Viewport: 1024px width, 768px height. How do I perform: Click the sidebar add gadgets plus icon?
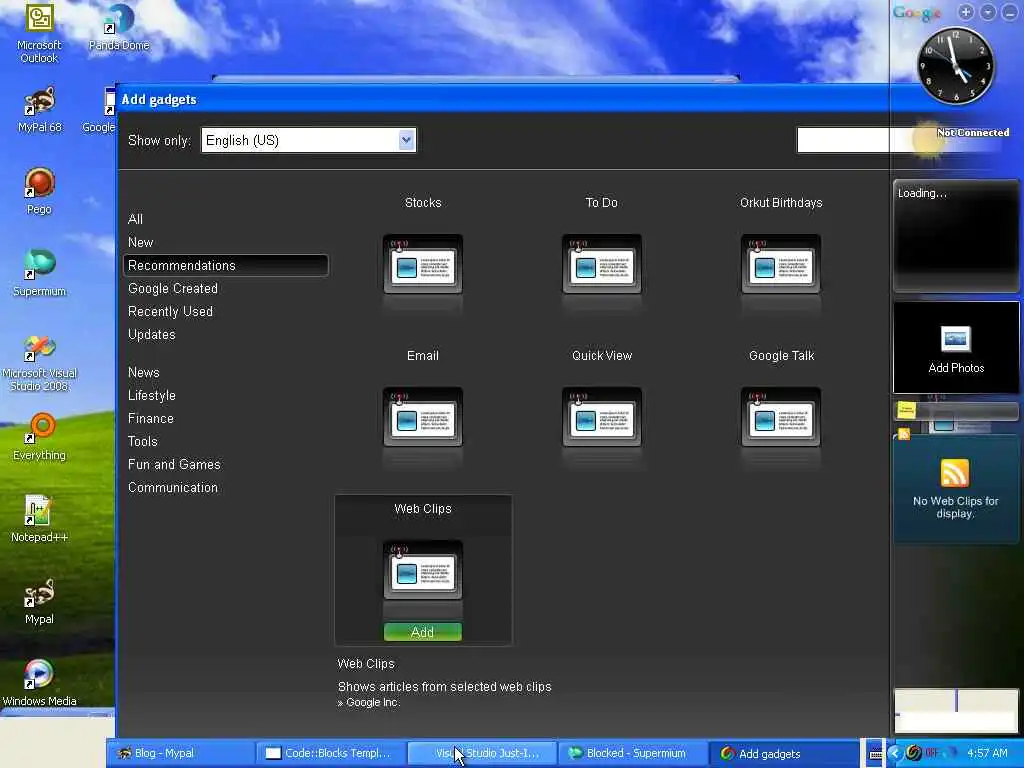[966, 12]
